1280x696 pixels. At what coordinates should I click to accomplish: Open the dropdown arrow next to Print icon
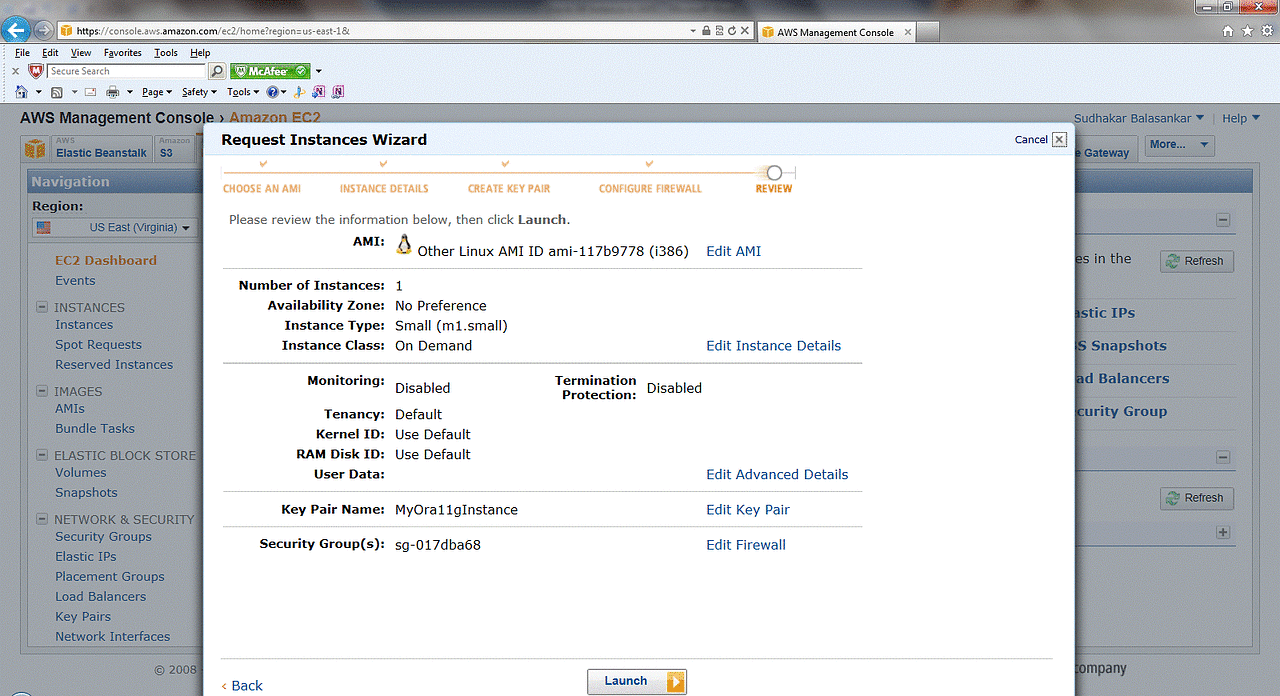128,92
